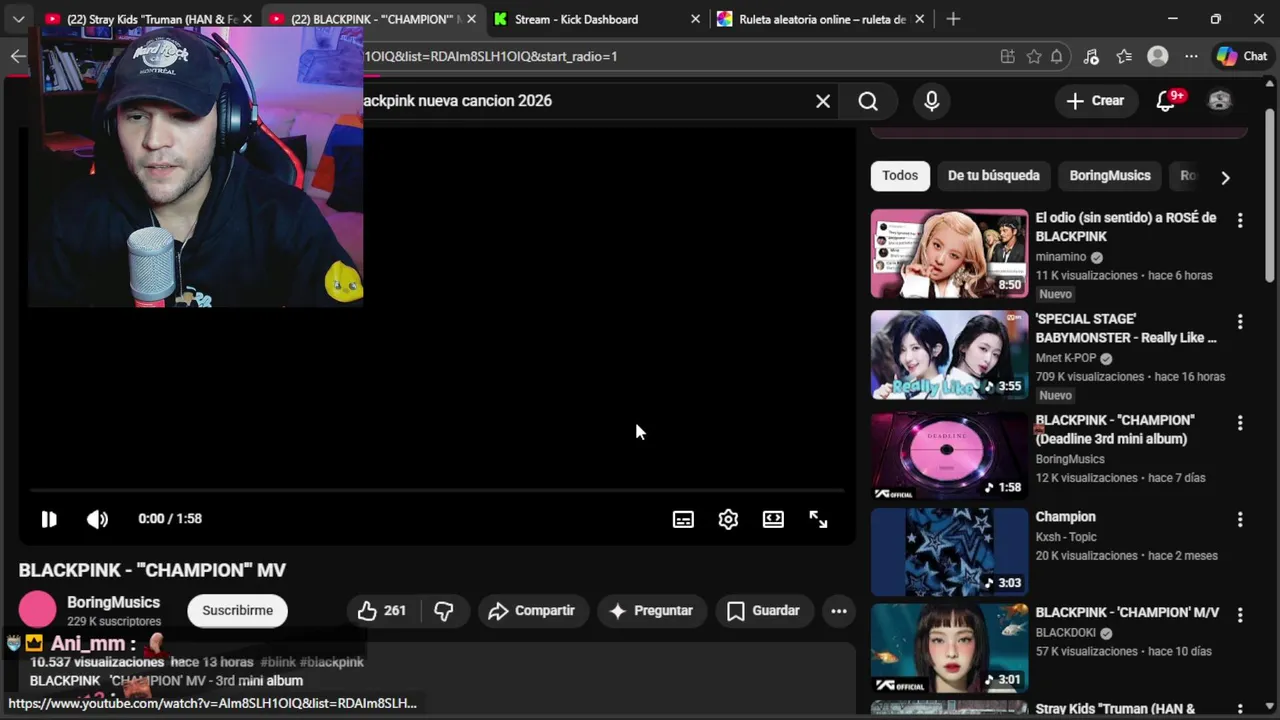The height and width of the screenshot is (720, 1280).
Task: Go back with browser arrow
Action: 17,57
